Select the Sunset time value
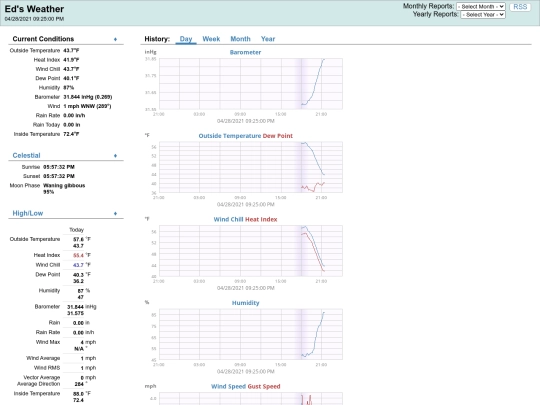Screen dimensions: 540x405 (x=59, y=176)
